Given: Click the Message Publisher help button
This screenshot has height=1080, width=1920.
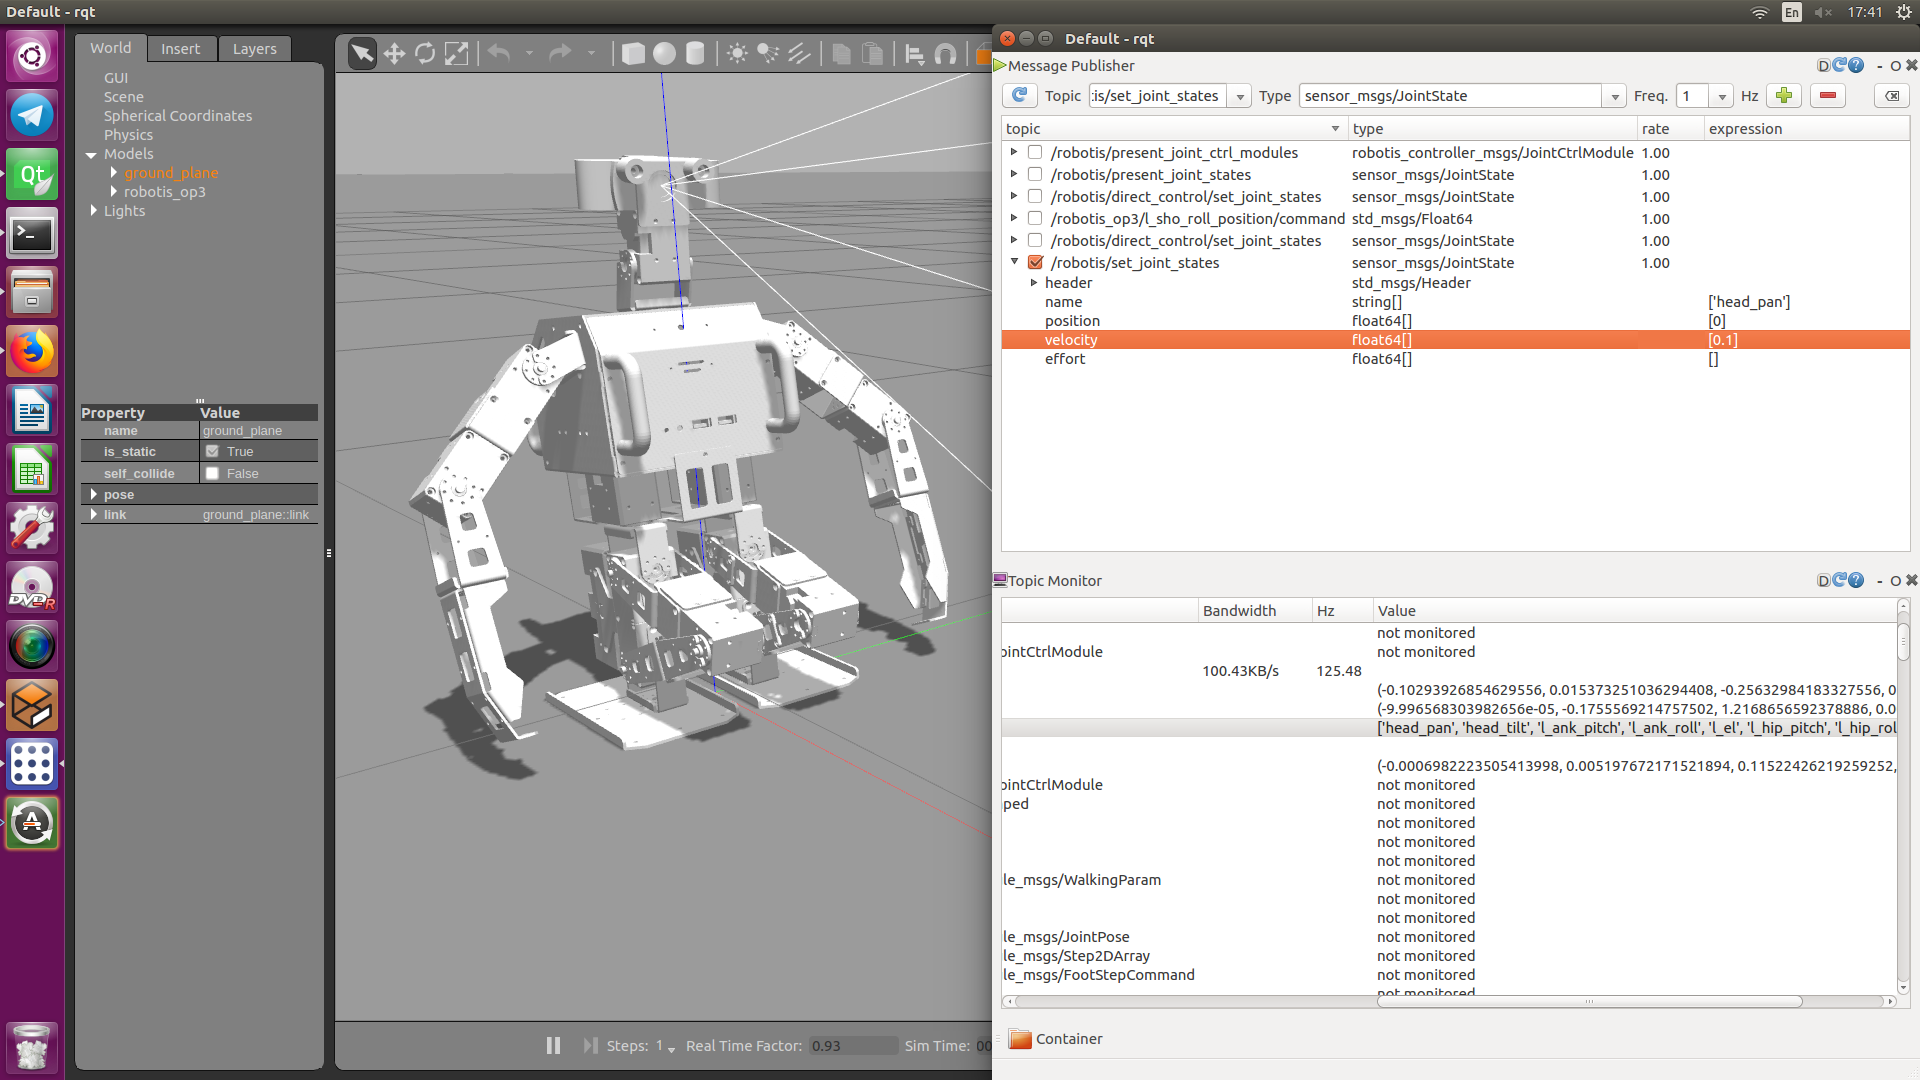Looking at the screenshot, I should click(1857, 65).
